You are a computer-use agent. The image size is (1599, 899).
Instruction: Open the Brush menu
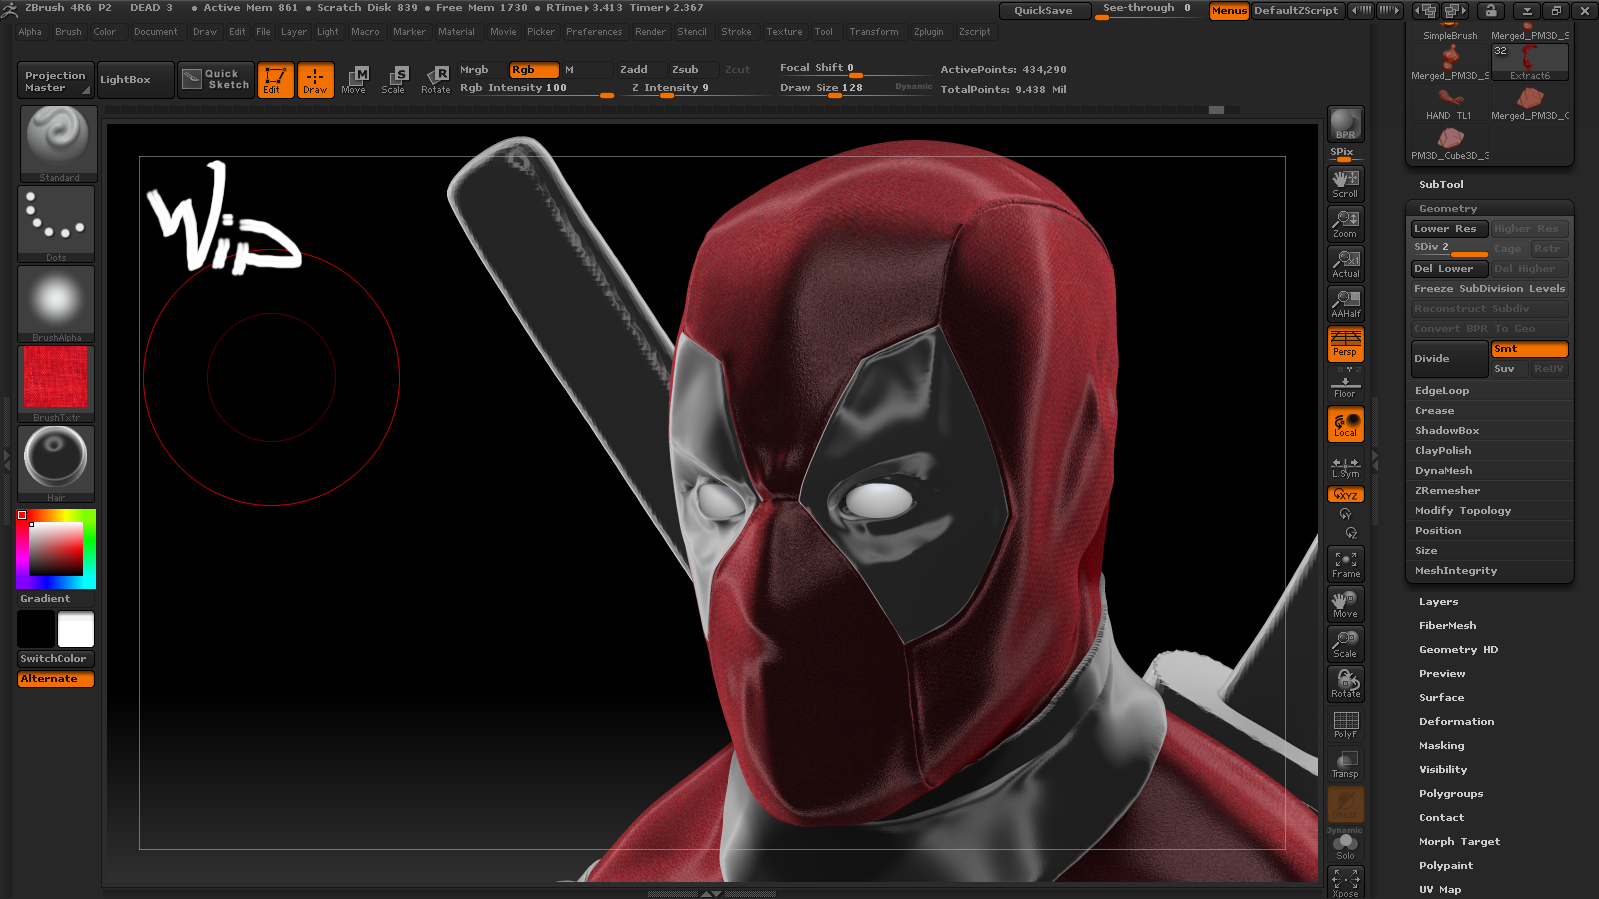point(68,32)
